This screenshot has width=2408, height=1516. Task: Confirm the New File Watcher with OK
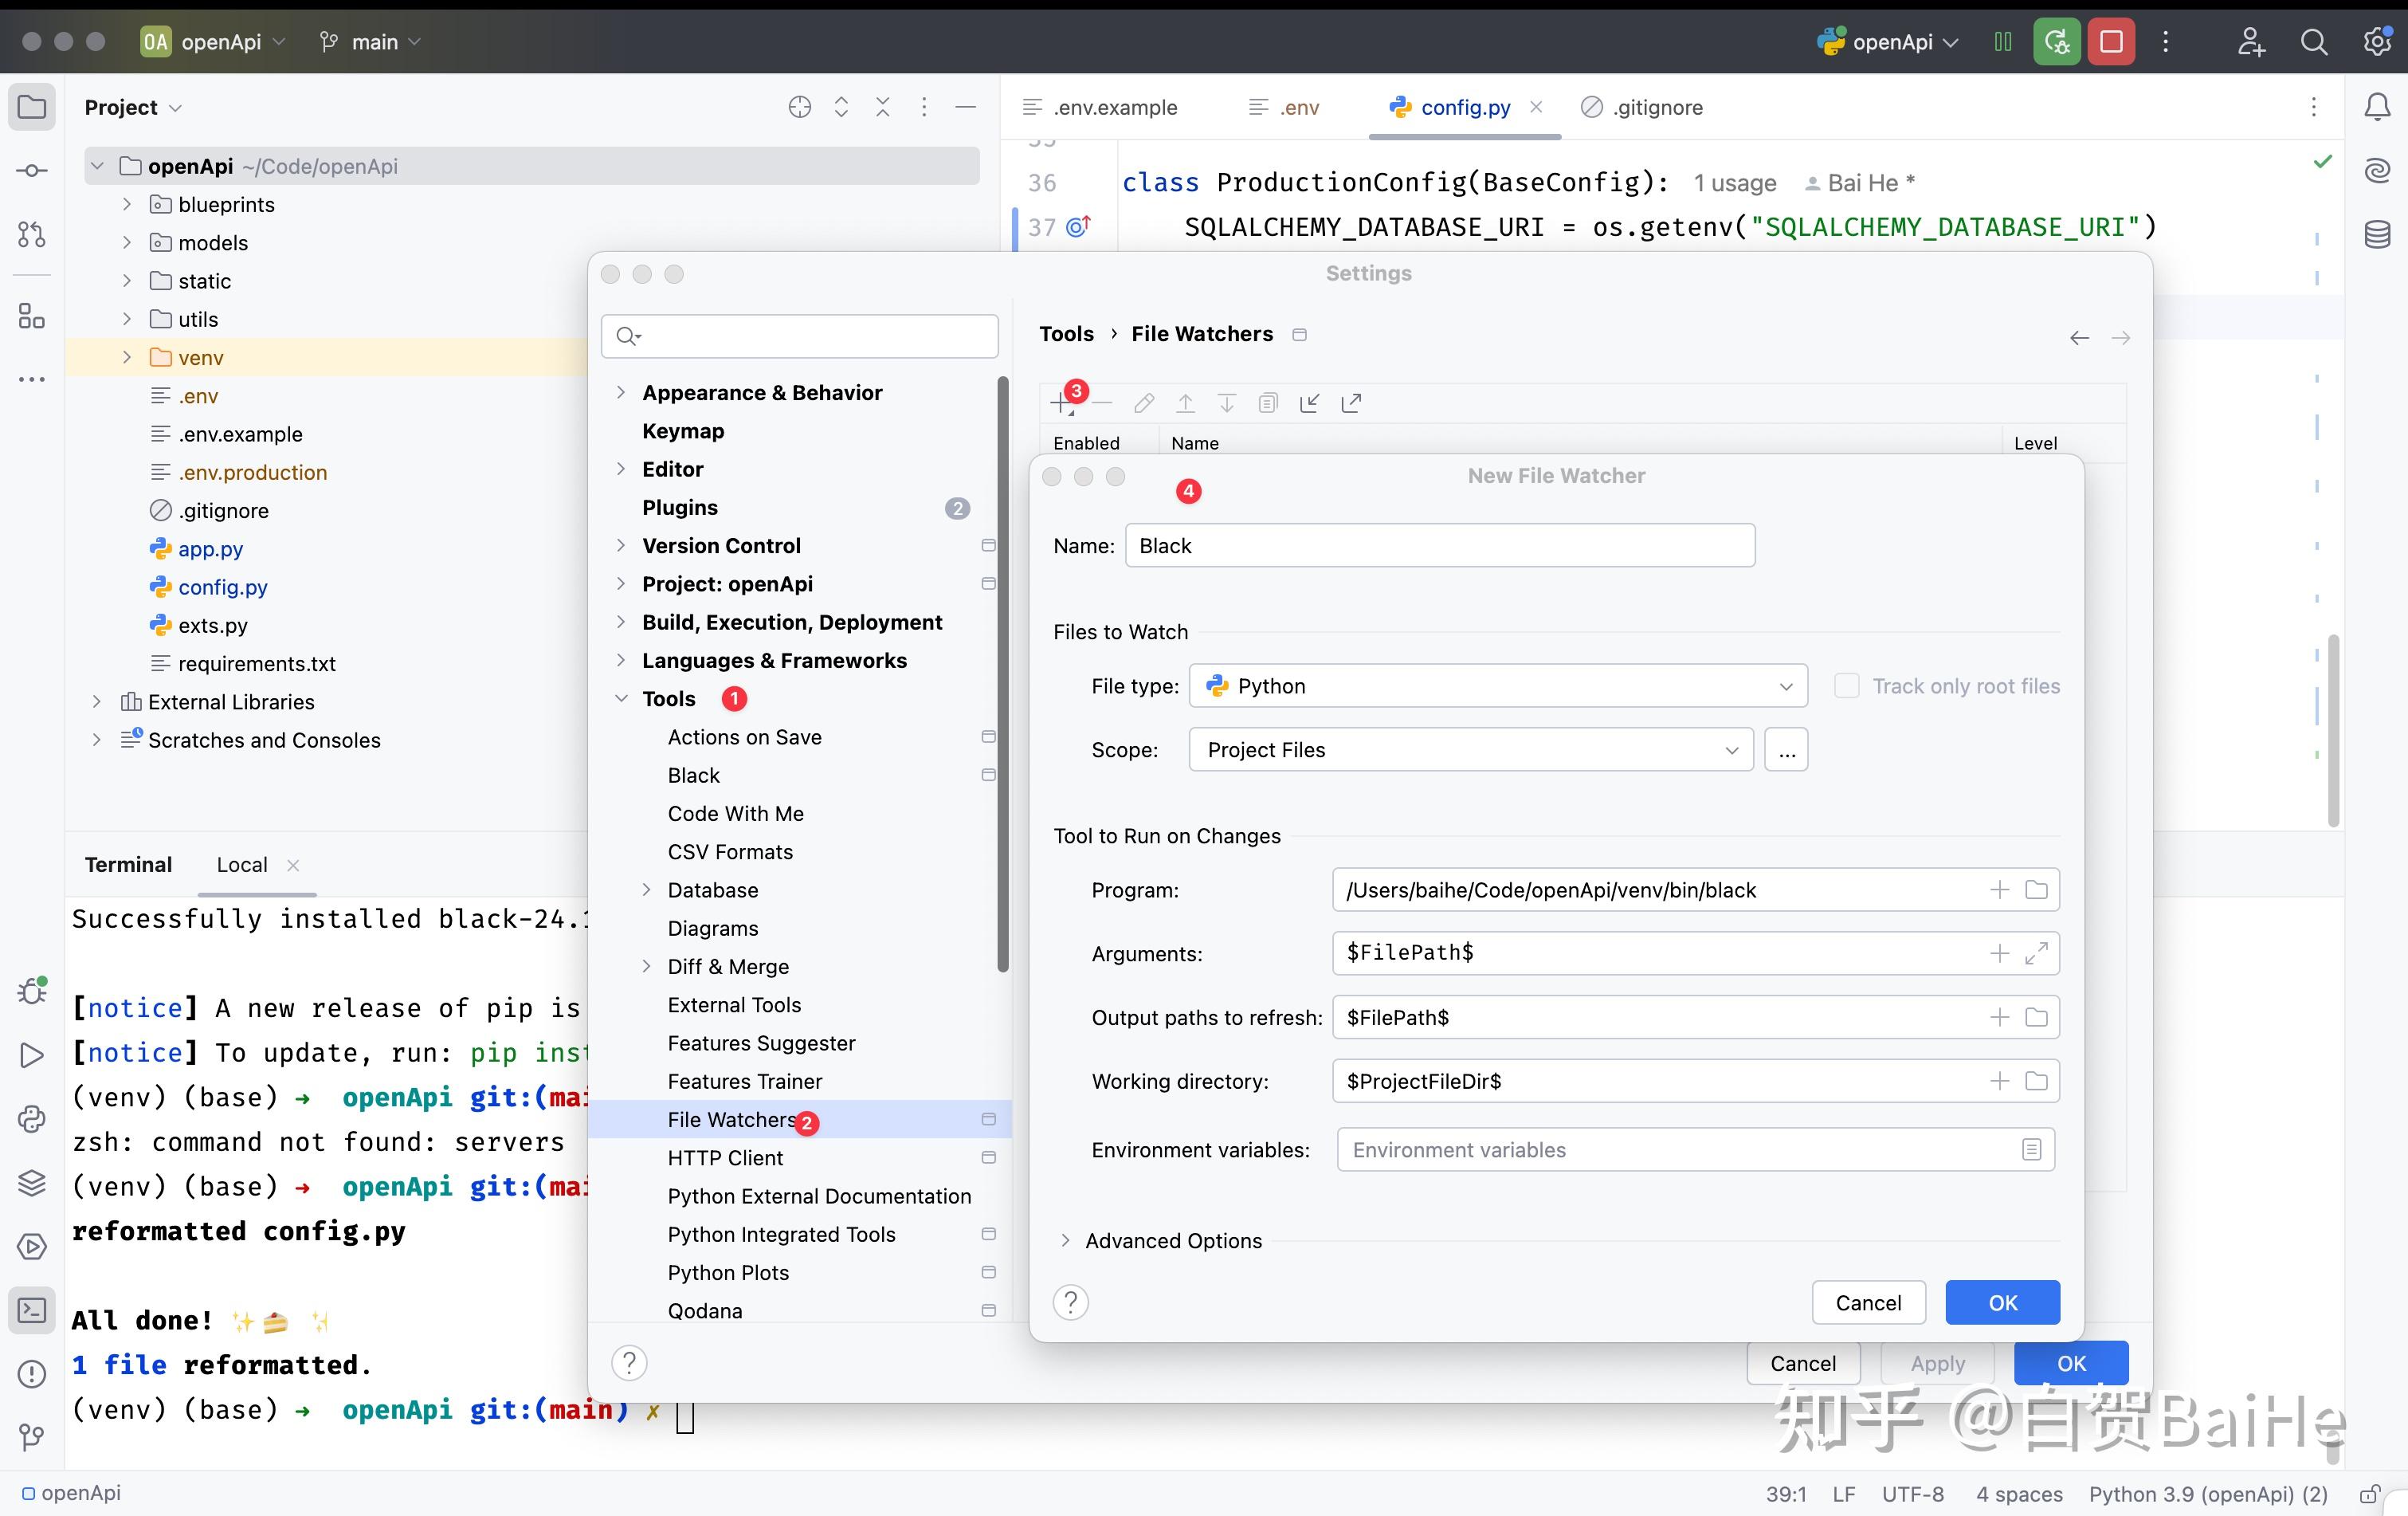pos(2002,1302)
